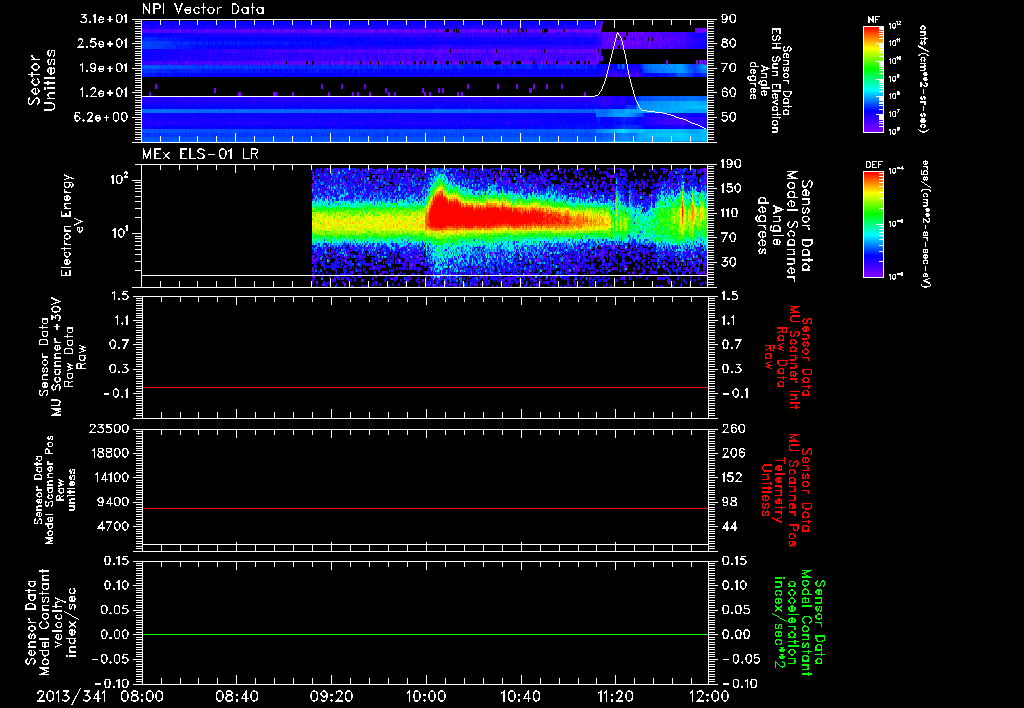Click the '50' Sun elevation tick value

tap(729, 117)
